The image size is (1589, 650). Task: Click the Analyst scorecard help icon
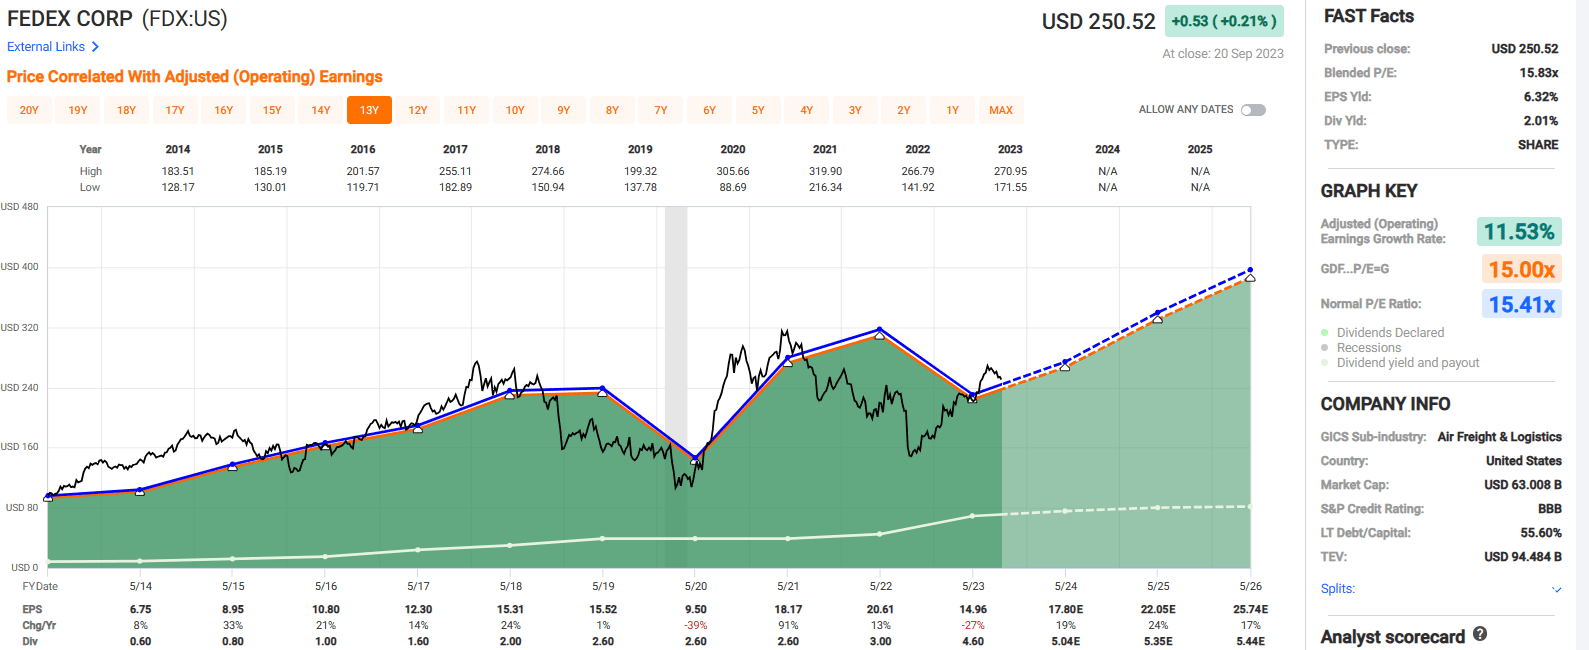point(1480,634)
